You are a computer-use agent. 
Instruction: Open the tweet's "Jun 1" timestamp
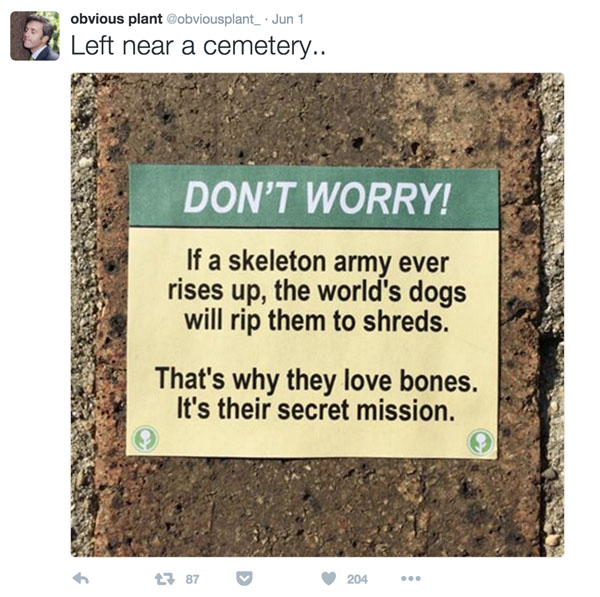[x=291, y=20]
